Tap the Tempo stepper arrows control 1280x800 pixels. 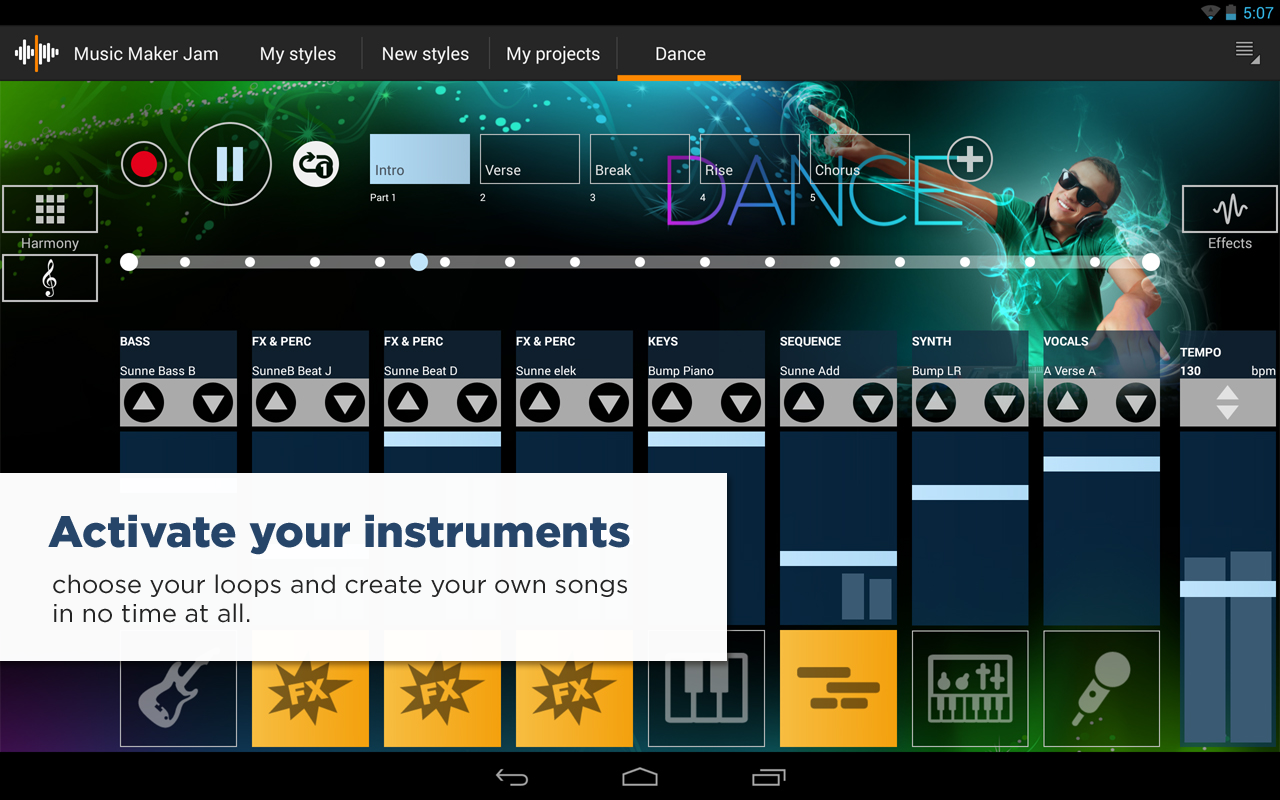coord(1228,403)
